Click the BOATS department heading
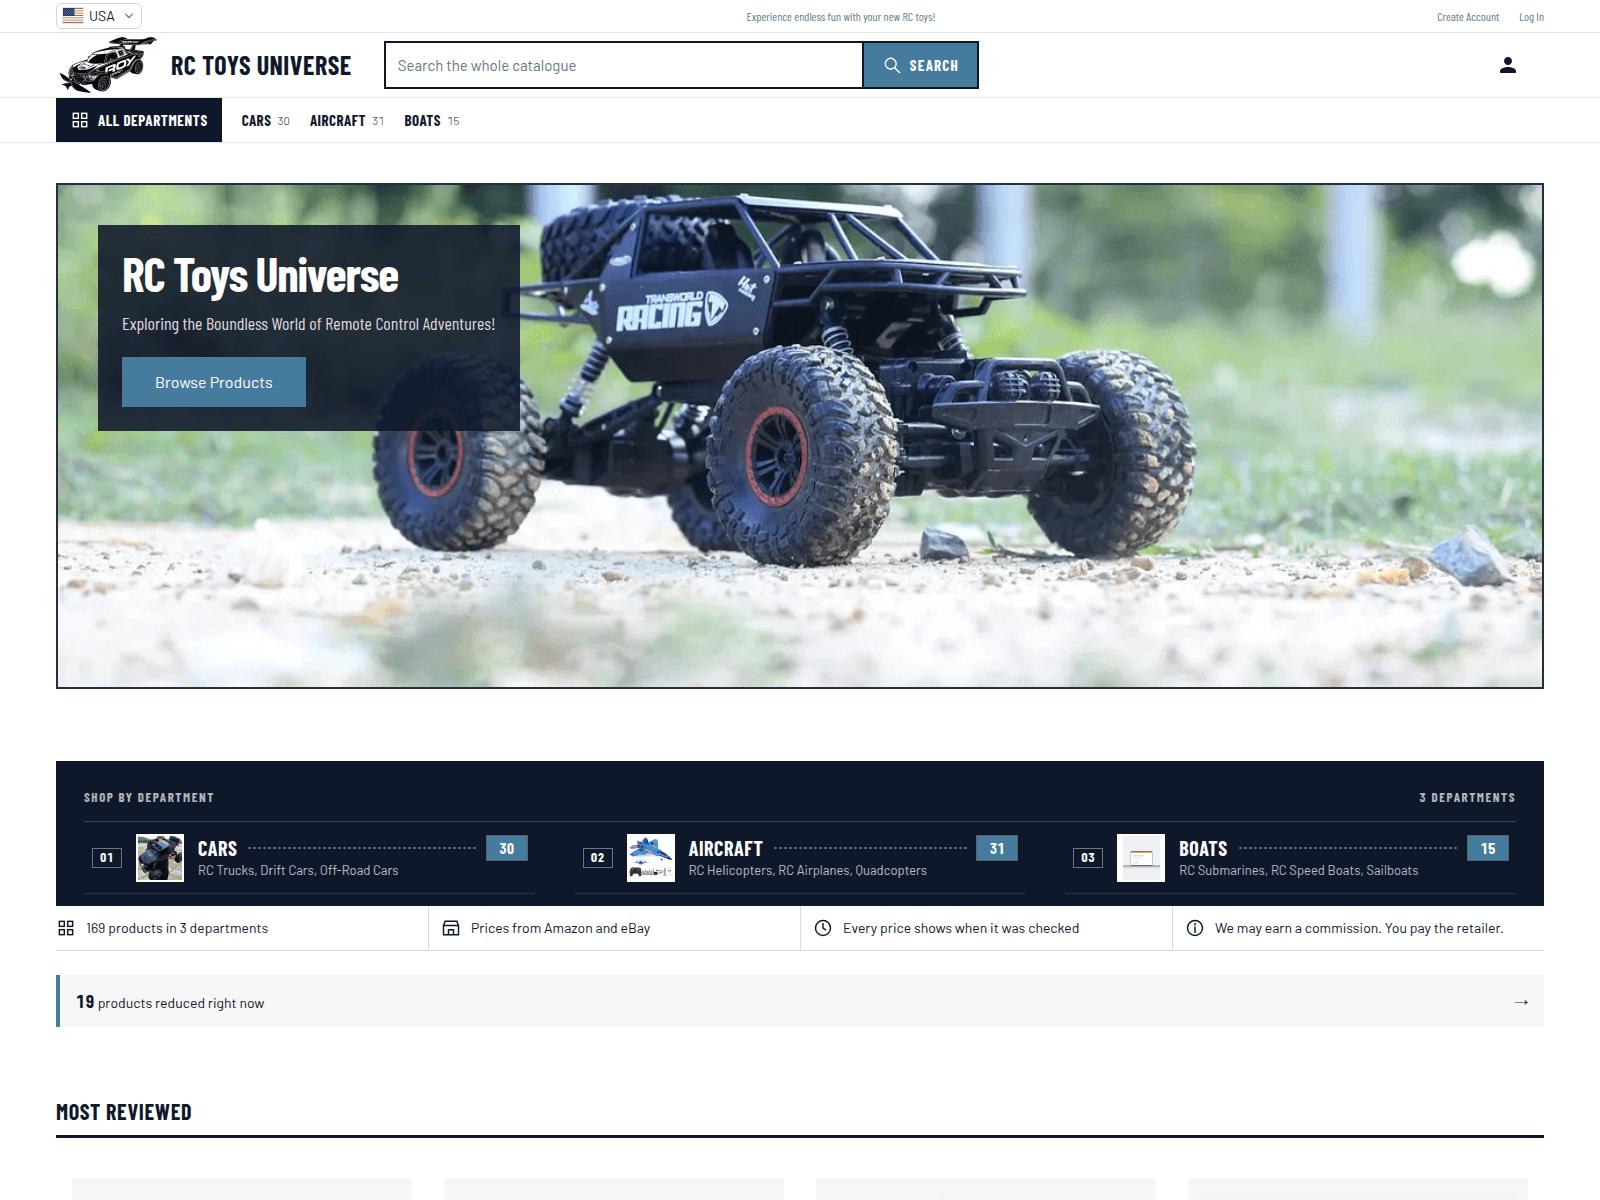The height and width of the screenshot is (1200, 1600). pyautogui.click(x=1203, y=849)
